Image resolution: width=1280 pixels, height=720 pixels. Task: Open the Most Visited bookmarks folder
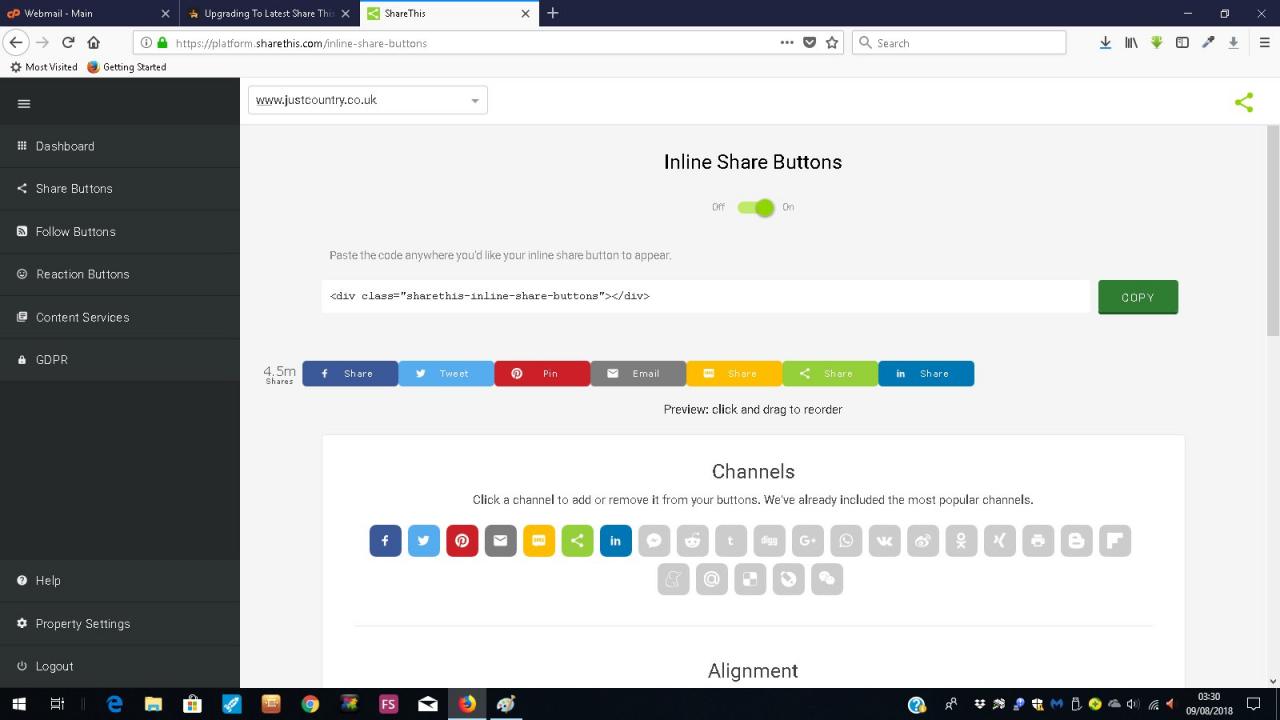(44, 67)
